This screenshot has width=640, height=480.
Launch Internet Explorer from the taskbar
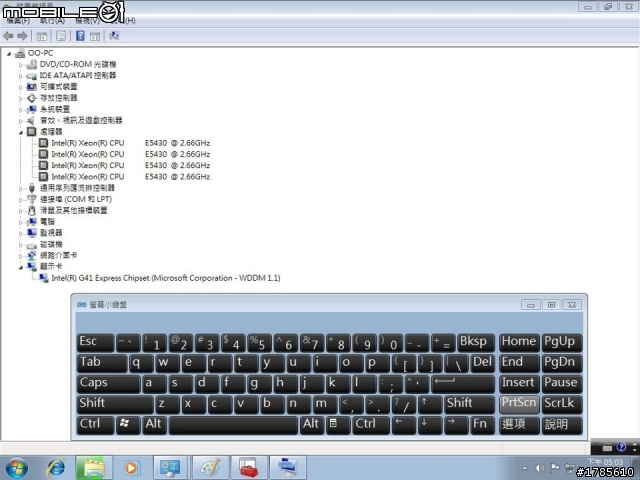click(x=56, y=468)
